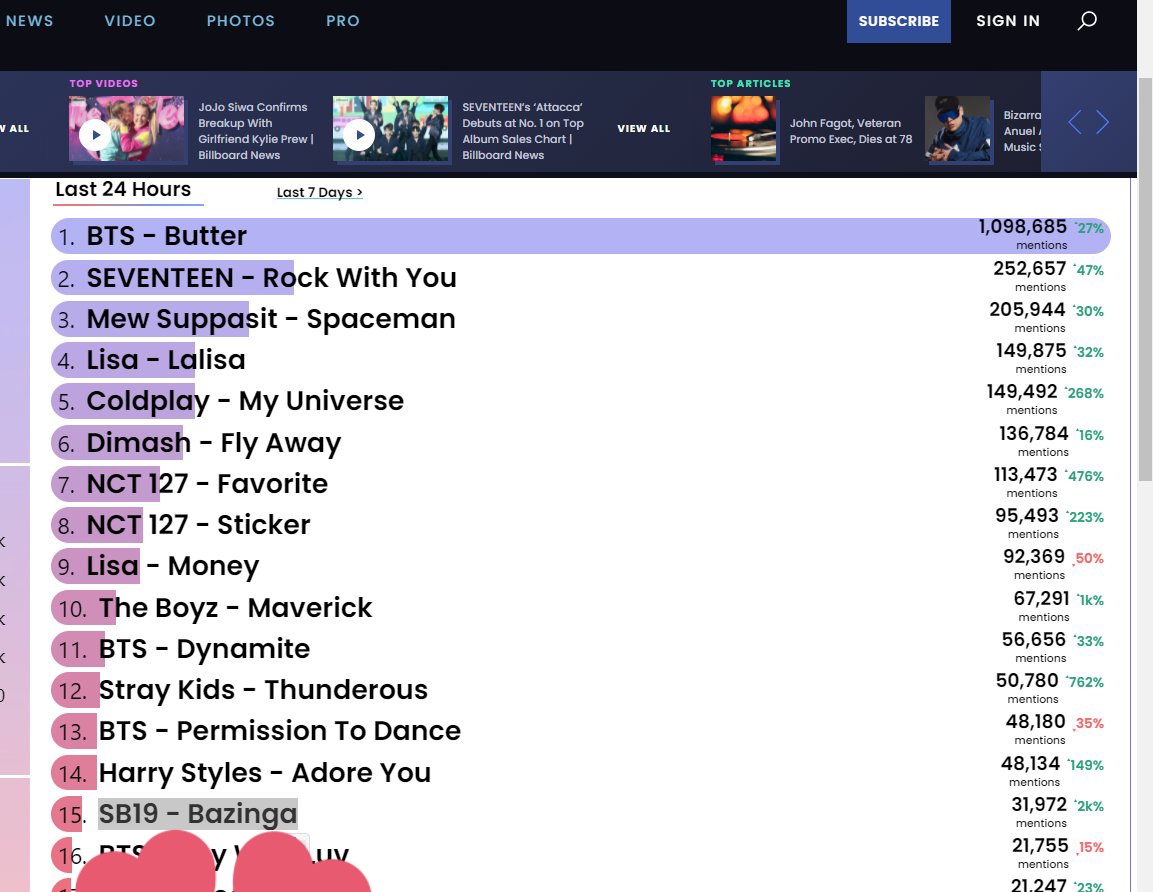The width and height of the screenshot is (1153, 892).
Task: Click the 56,656 mentions count
Action: (x=1034, y=640)
